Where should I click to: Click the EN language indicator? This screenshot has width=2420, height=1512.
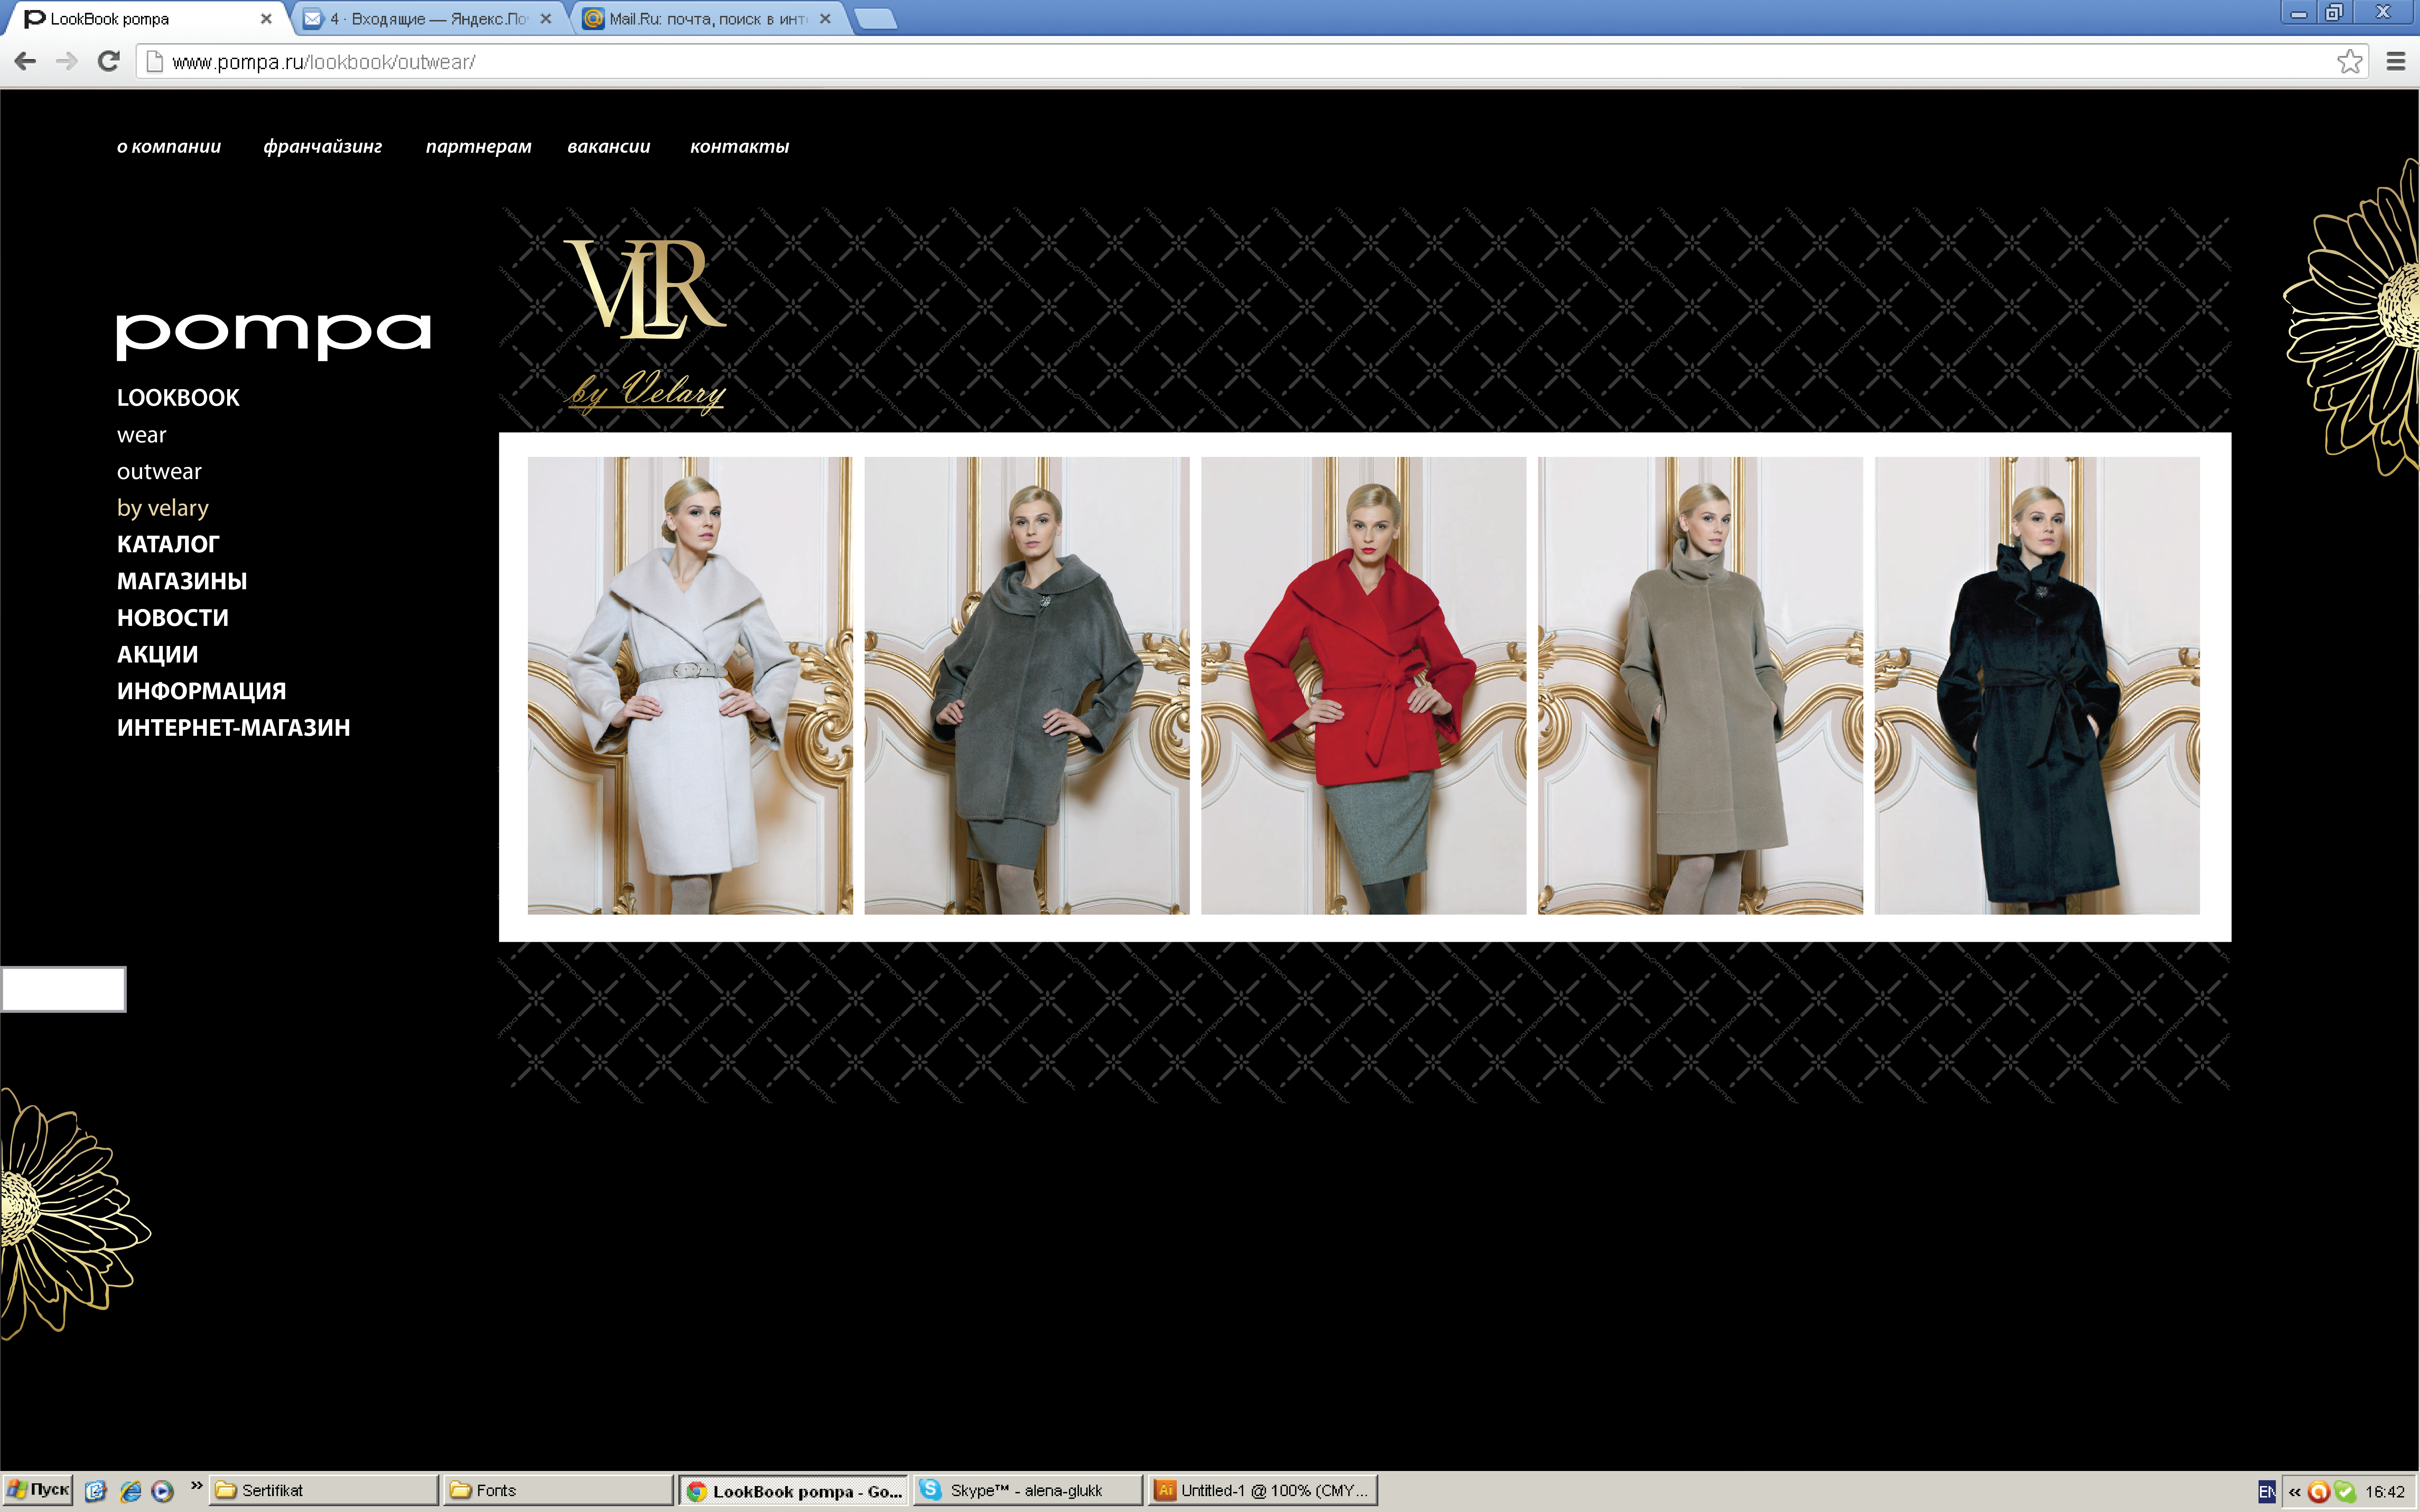tap(2266, 1492)
